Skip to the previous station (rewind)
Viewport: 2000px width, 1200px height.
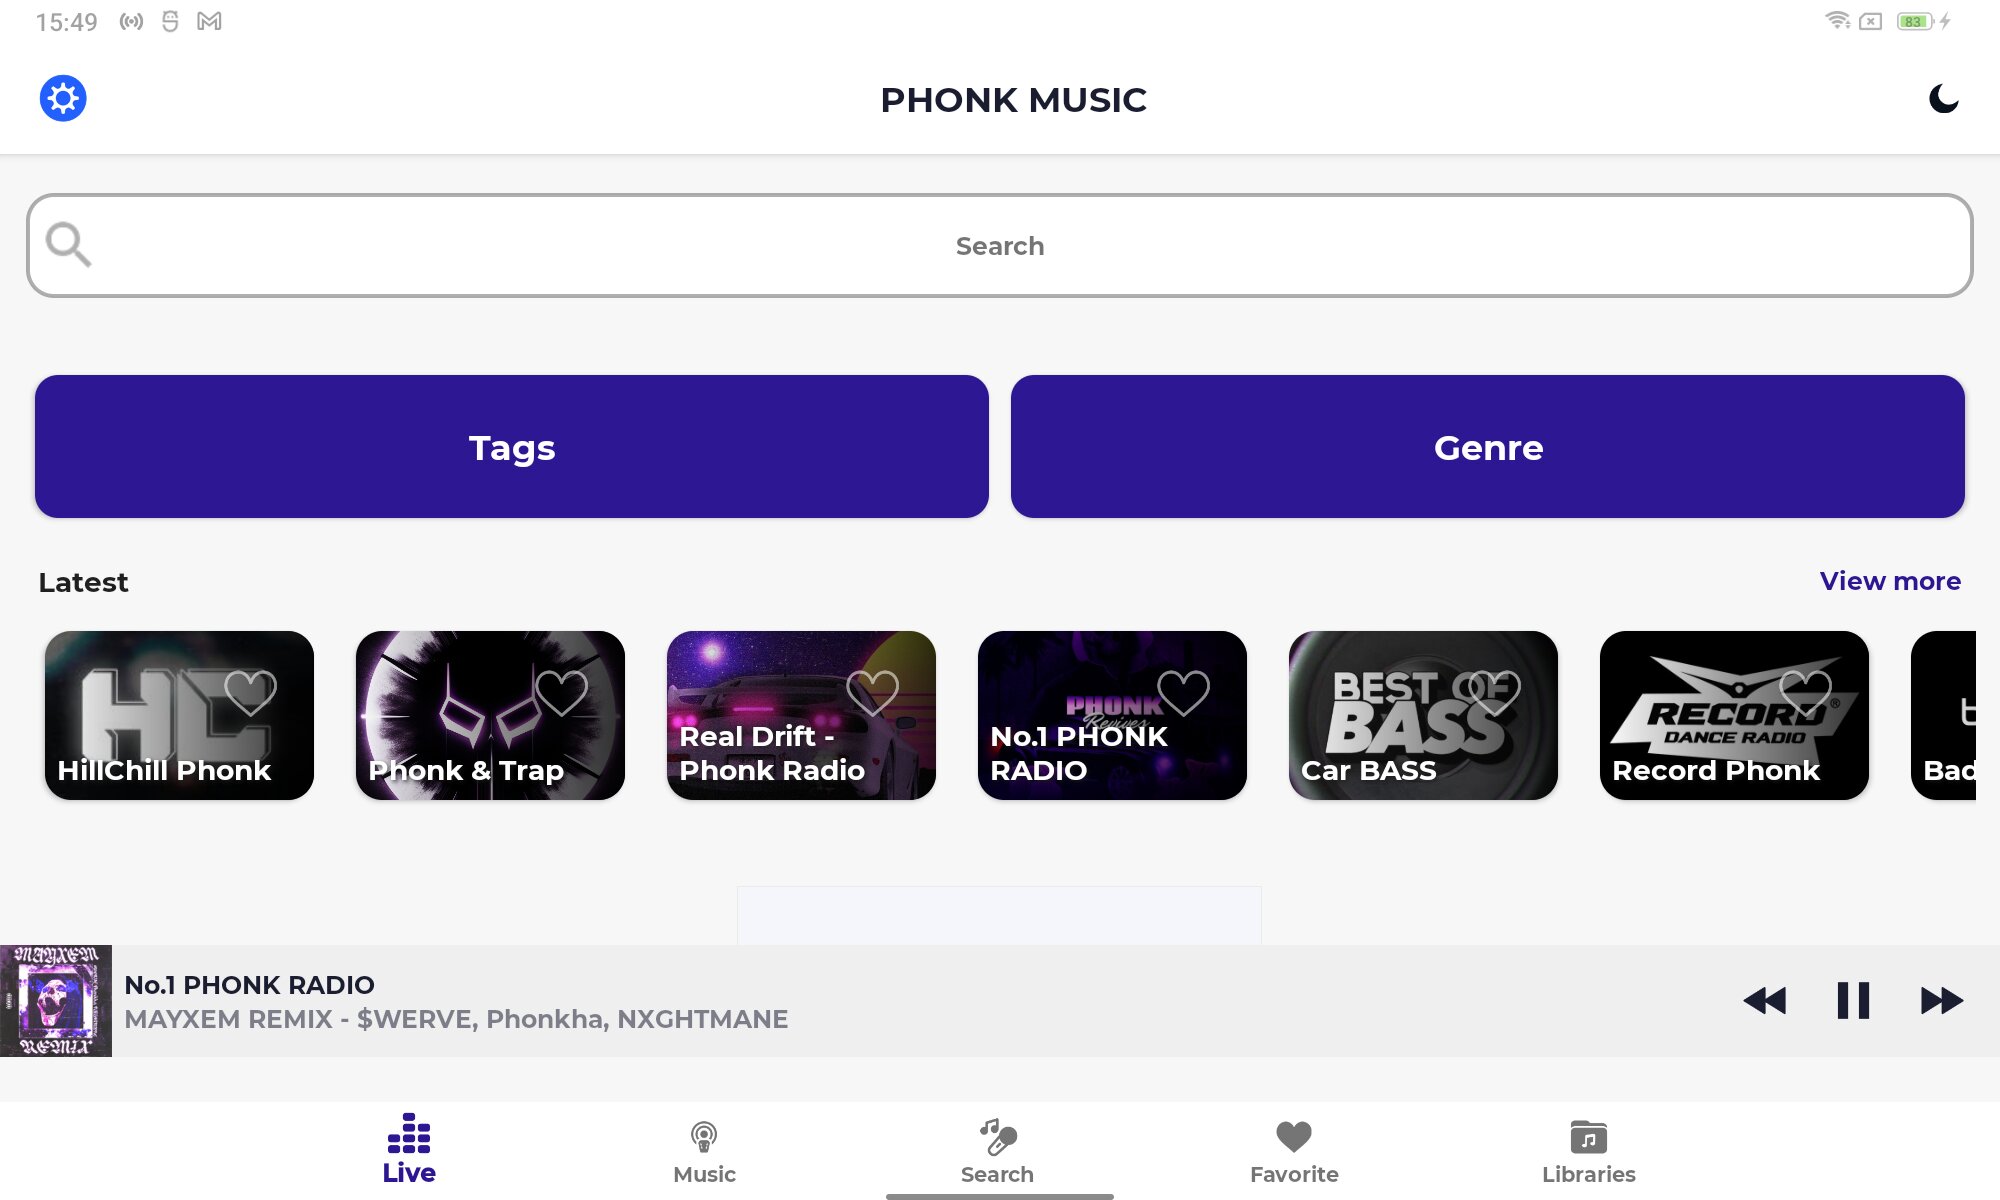pos(1765,1001)
